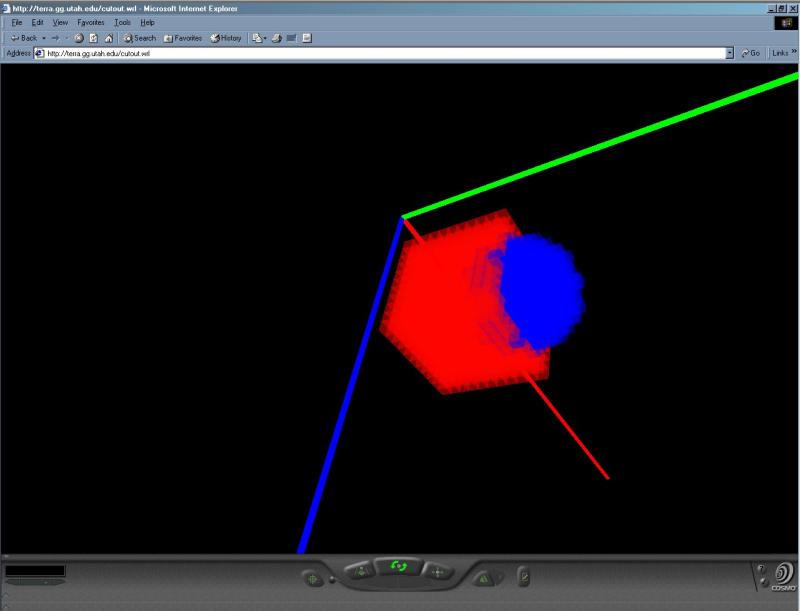Open the Tools menu
Viewport: 800px width, 611px height.
122,22
